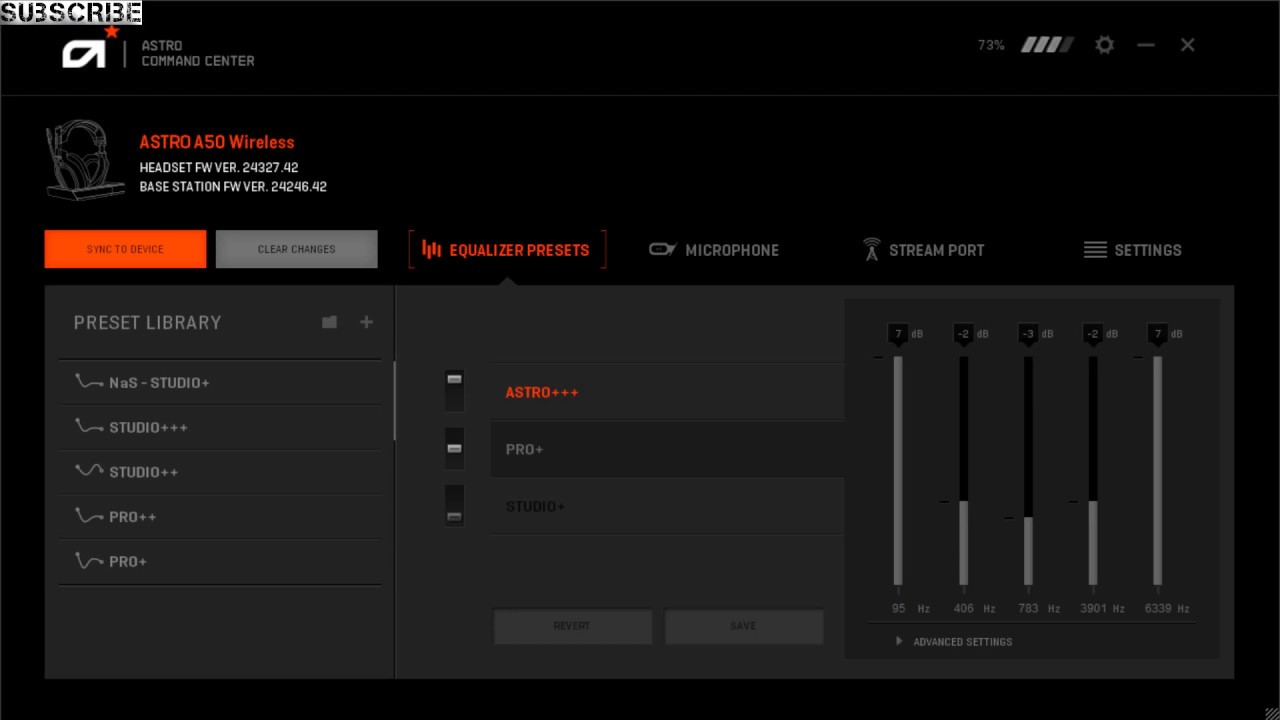Image resolution: width=1280 pixels, height=720 pixels.
Task: Select STUDIO+++ preset in library
Action: click(x=220, y=427)
